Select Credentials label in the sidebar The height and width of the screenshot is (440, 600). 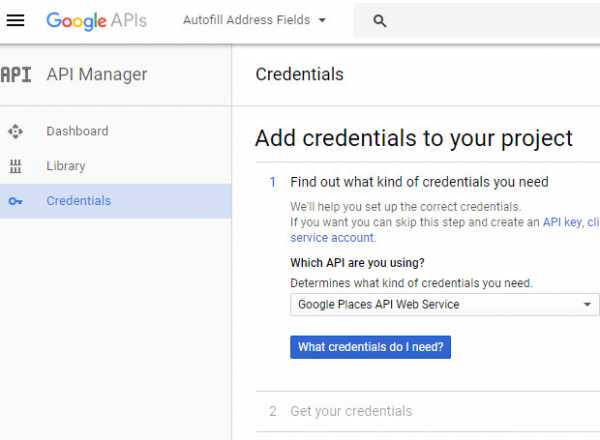tap(78, 201)
